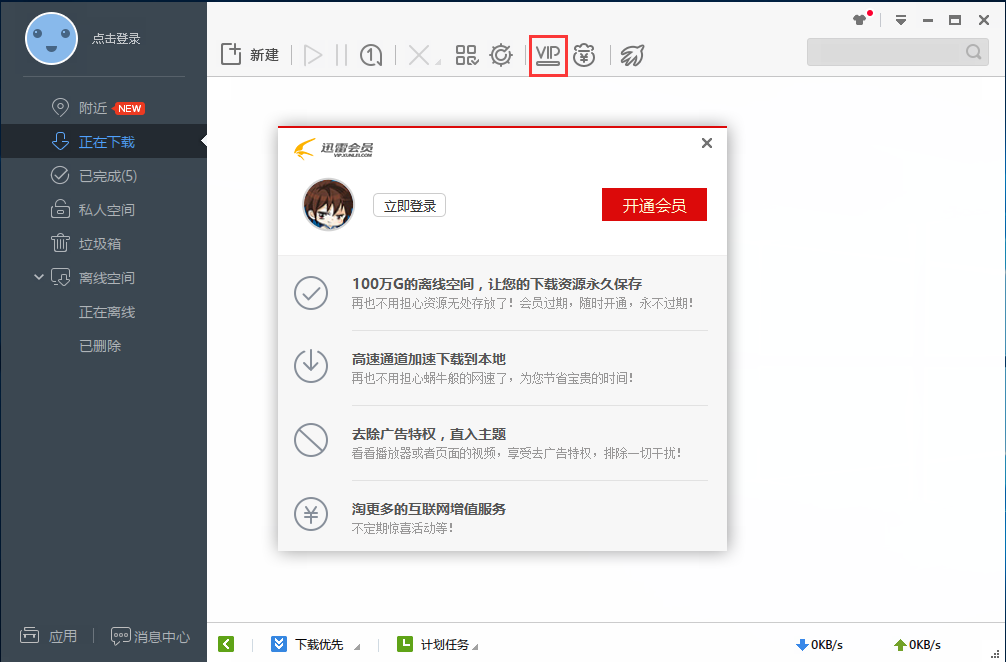Screen dimensions: 1006x662
Task: Collapse the 离线空间 sidebar section
Action: (38, 277)
